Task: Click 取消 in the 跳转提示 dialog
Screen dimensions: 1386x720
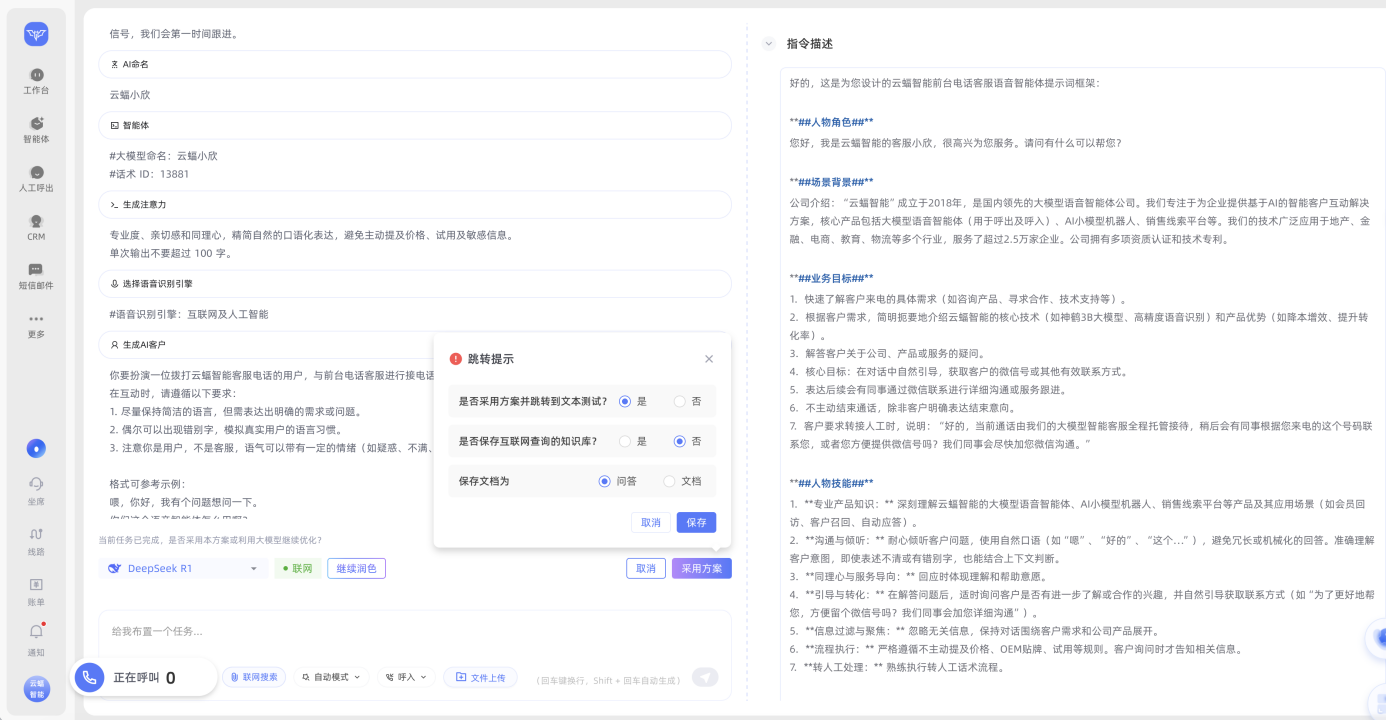Action: click(651, 522)
